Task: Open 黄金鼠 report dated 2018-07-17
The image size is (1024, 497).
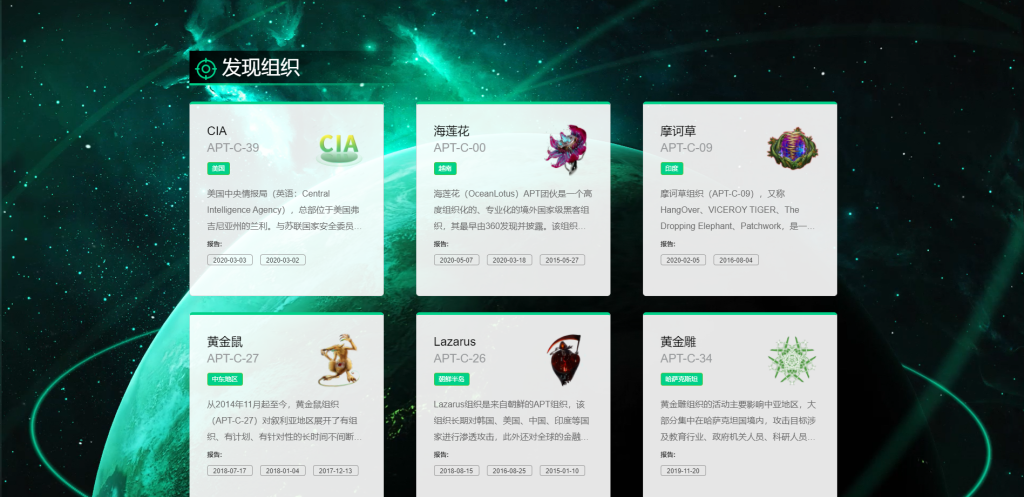Action: click(230, 470)
